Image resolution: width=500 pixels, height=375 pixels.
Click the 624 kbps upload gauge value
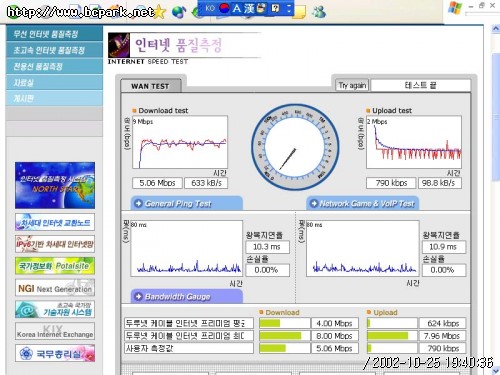tap(442, 323)
